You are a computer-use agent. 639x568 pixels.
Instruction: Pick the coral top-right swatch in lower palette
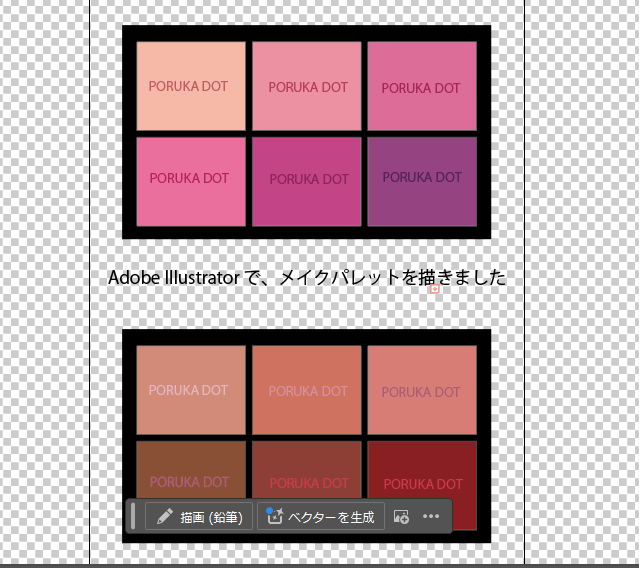tap(421, 388)
